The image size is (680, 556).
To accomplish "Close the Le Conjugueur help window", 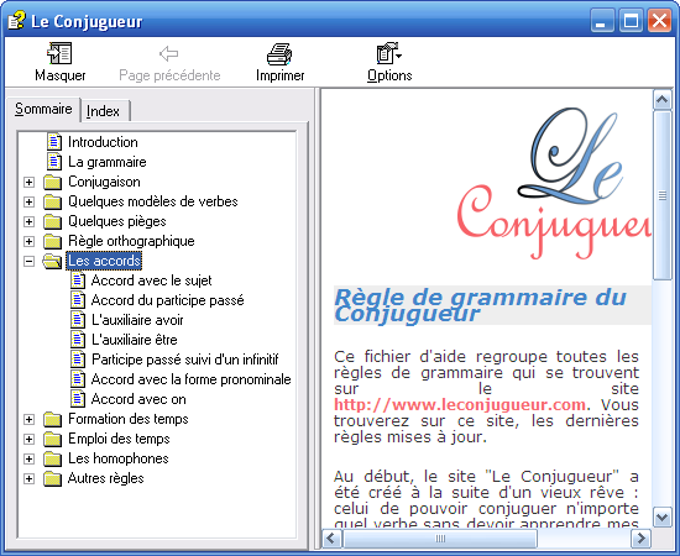I will pos(659,21).
